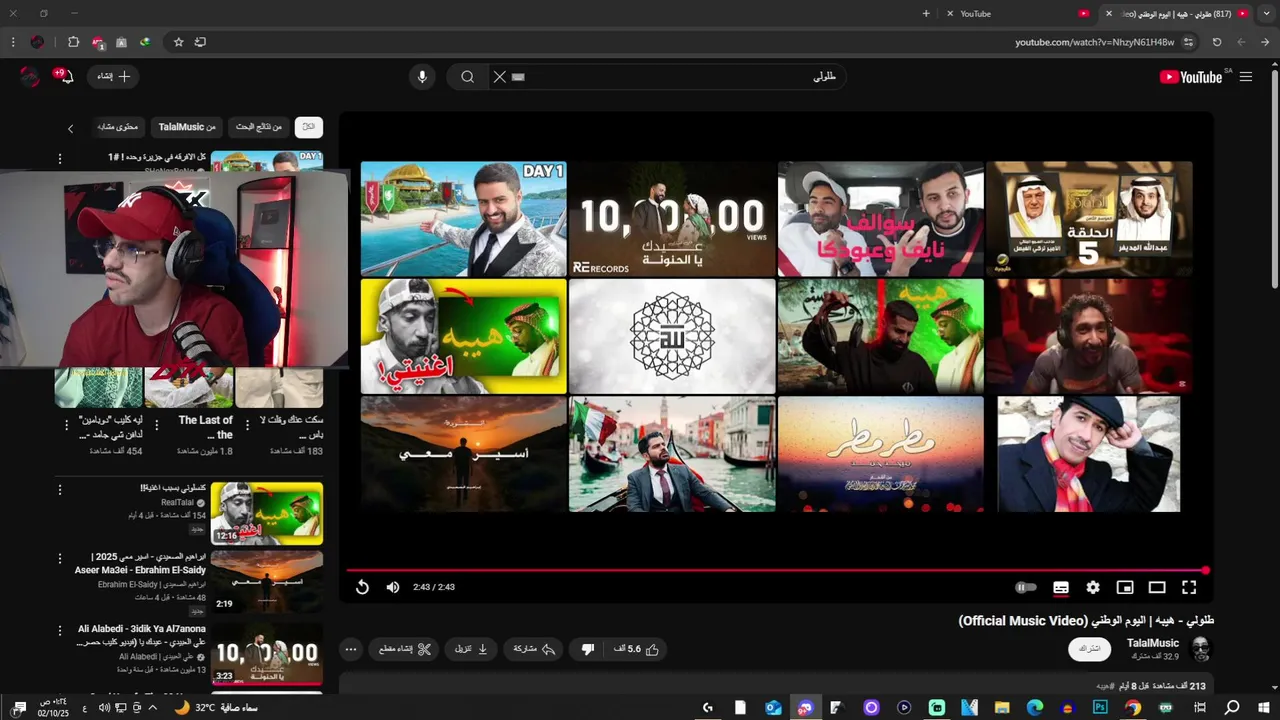Select the 'All' filter chip
This screenshot has width=1280, height=720.
(309, 127)
